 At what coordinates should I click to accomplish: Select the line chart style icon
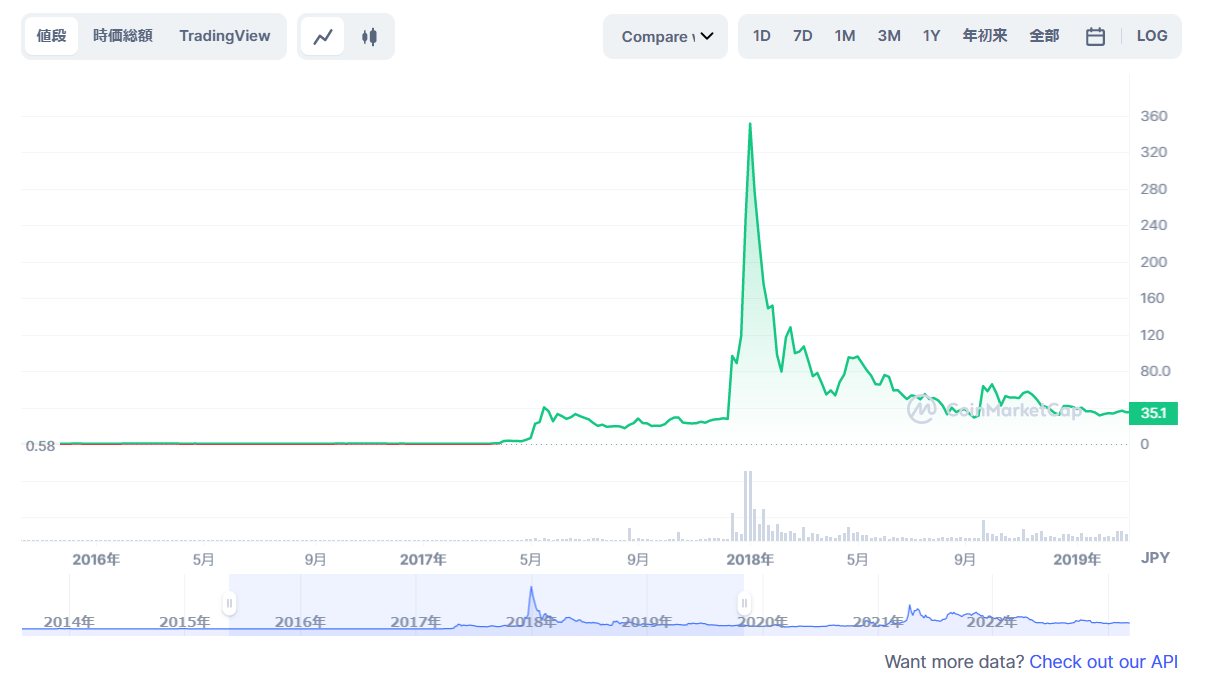(x=322, y=35)
